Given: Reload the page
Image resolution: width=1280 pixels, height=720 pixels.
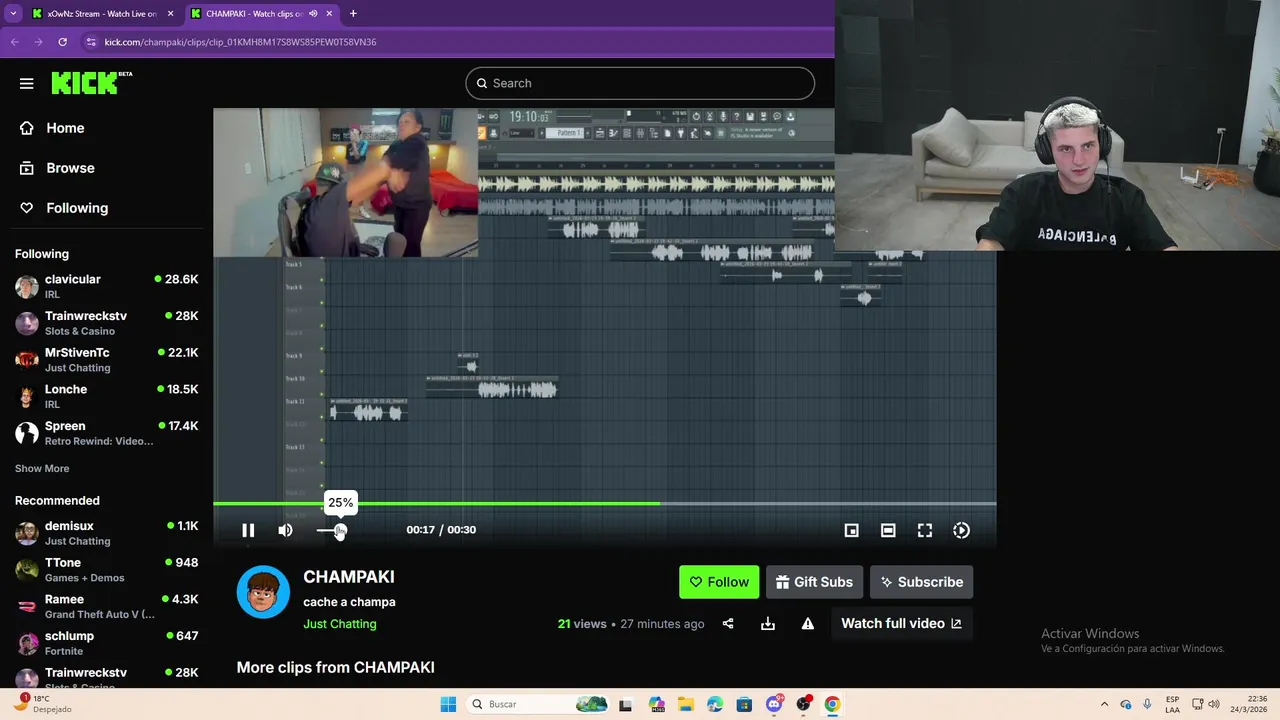Looking at the screenshot, I should click(62, 42).
